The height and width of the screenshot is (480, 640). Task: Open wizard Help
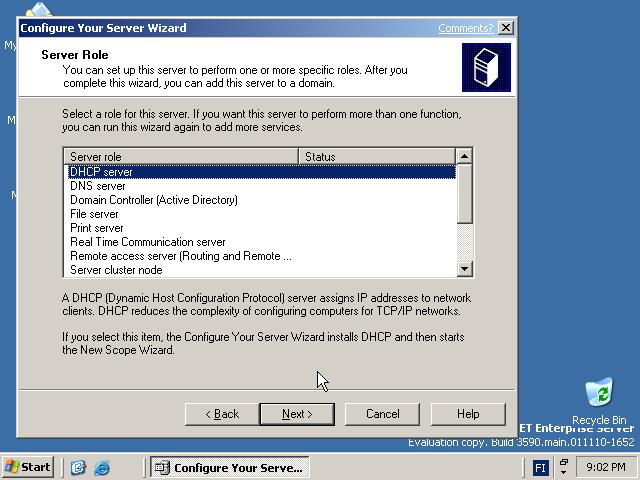(468, 414)
